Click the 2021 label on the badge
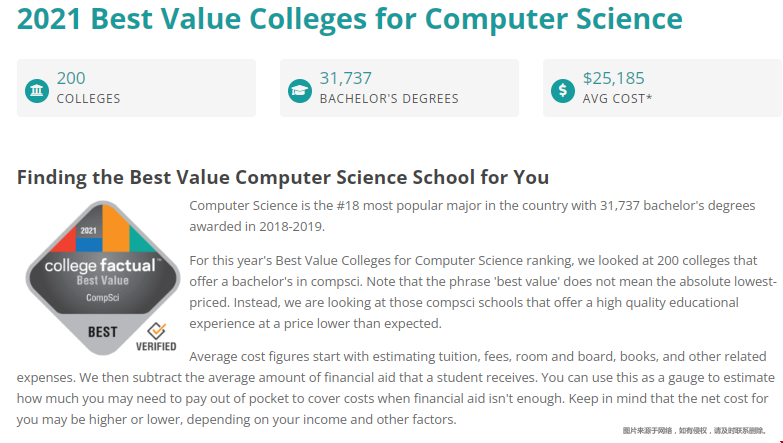Image resolution: width=783 pixels, height=443 pixels. point(88,230)
